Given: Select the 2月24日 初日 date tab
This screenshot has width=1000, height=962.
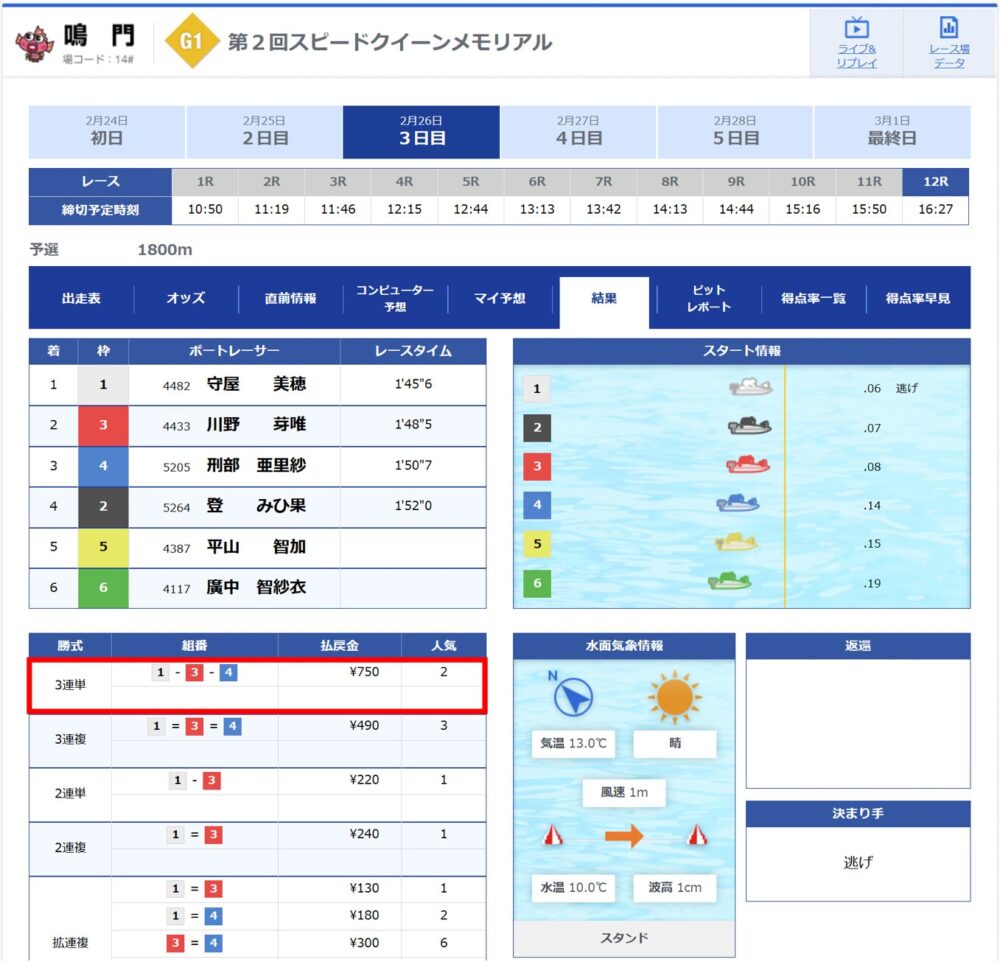Looking at the screenshot, I should (x=107, y=131).
